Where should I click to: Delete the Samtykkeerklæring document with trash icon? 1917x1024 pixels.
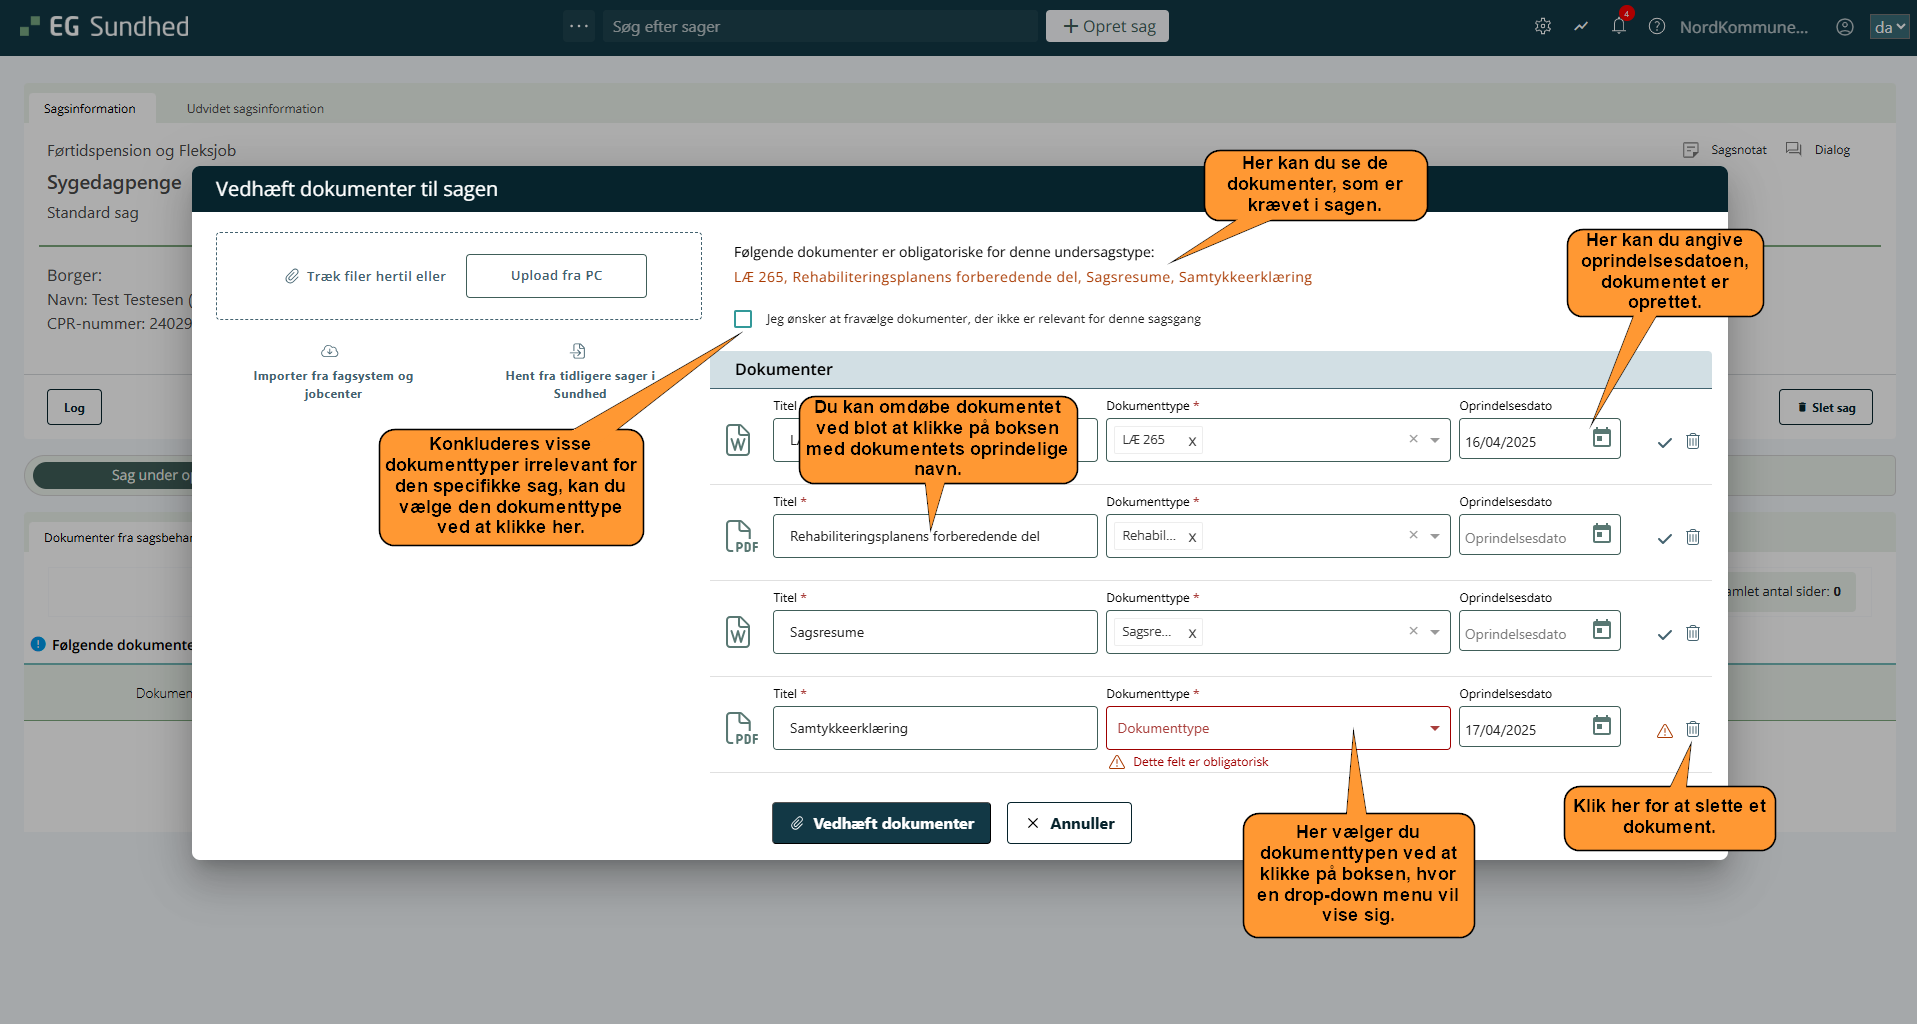pos(1692,729)
